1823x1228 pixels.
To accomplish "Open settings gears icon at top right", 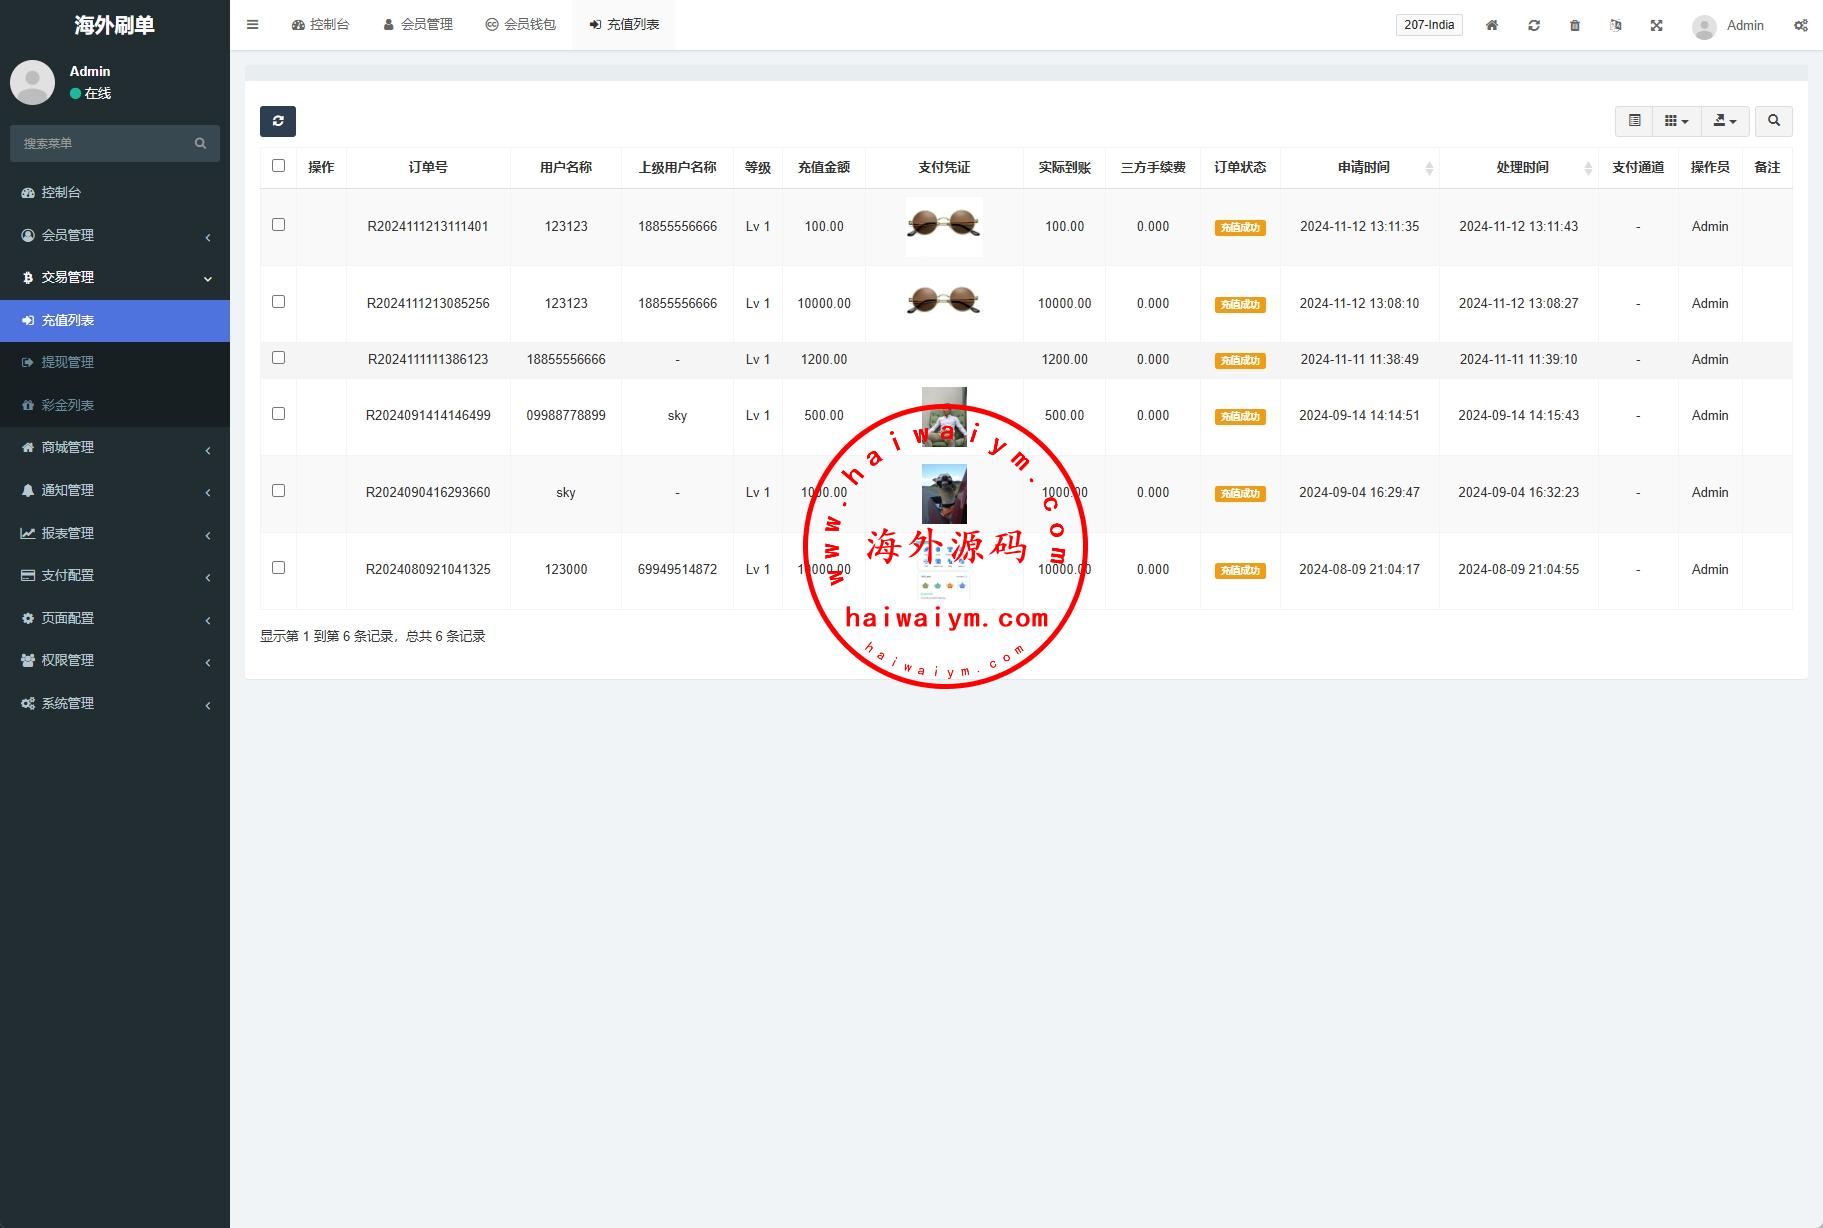I will [x=1800, y=25].
